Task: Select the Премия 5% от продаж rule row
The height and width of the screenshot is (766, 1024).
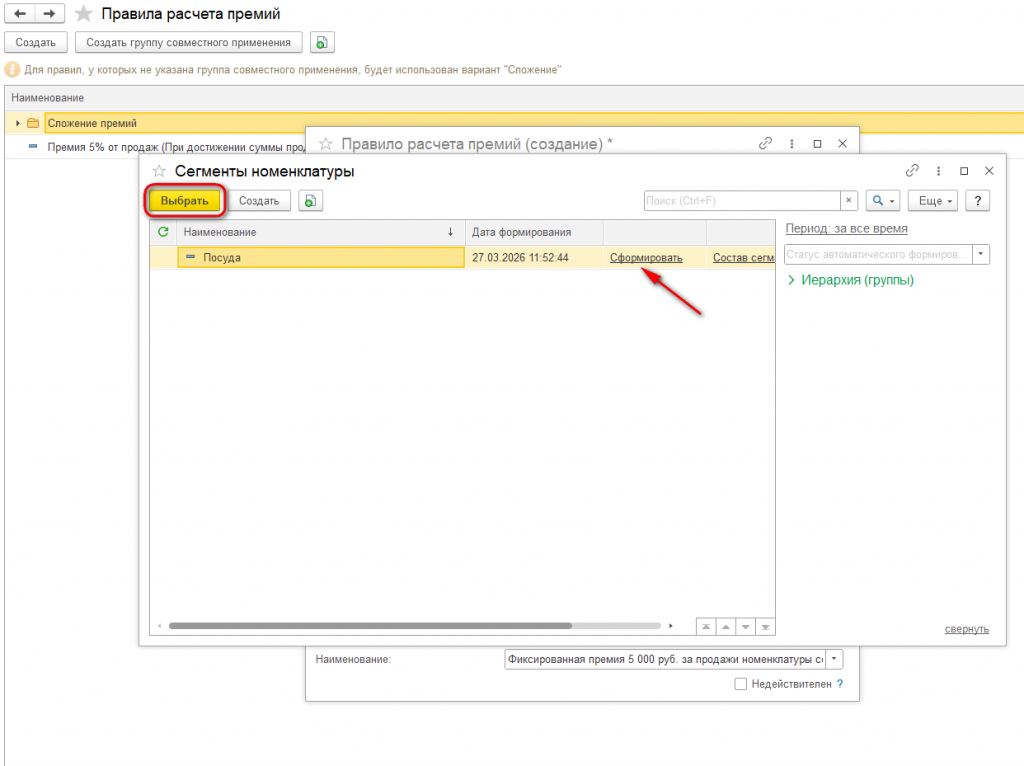Action: 176,147
